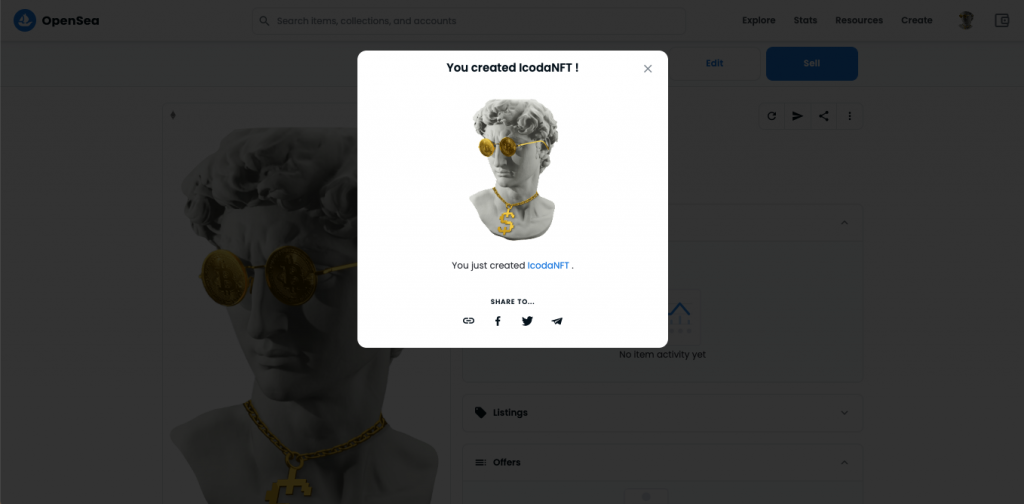Share the NFT on Twitter
Screen dimensions: 1024x504
click(527, 321)
